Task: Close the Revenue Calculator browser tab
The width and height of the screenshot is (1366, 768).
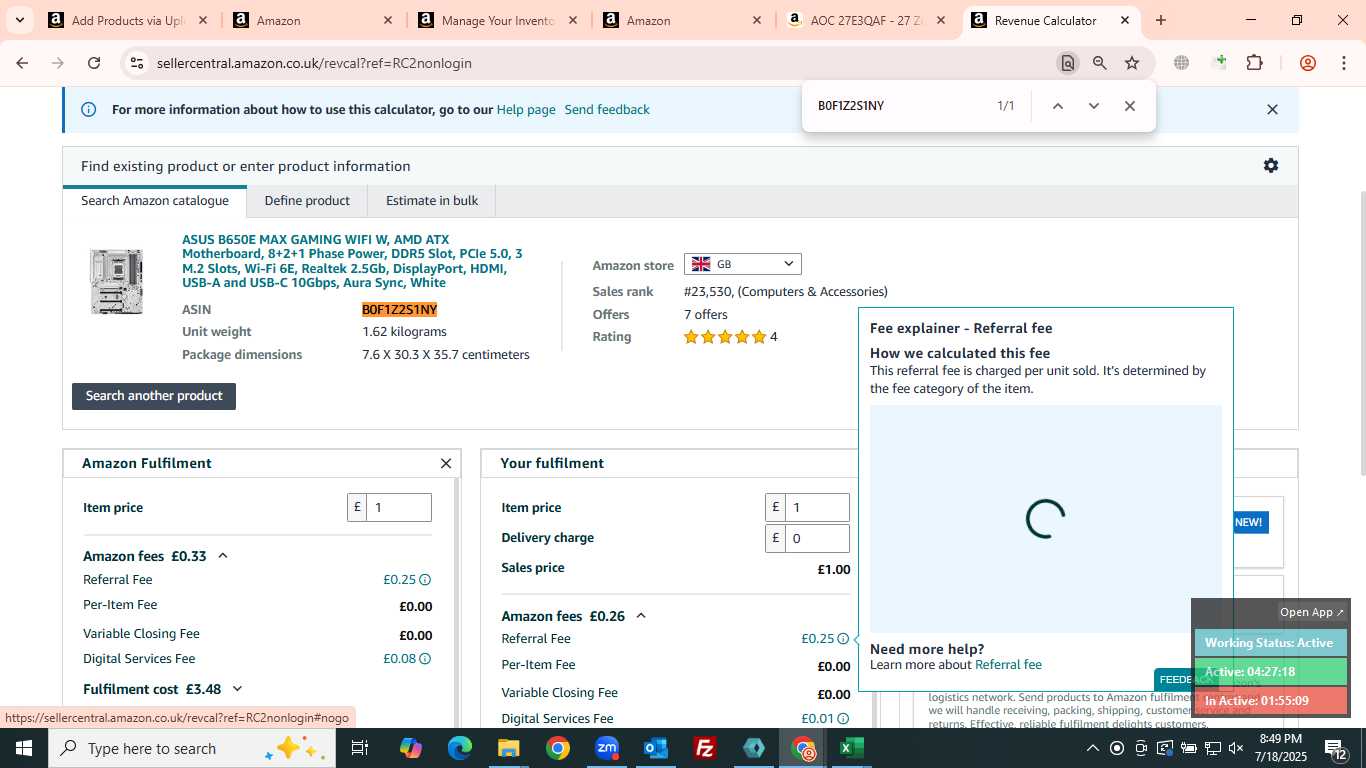Action: [x=1125, y=20]
